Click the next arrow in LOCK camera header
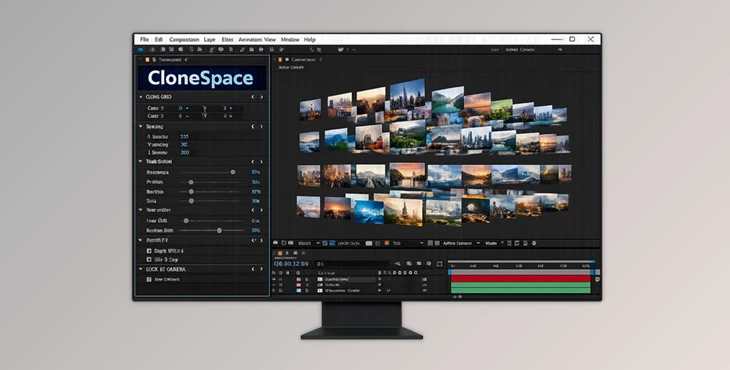The image size is (730, 370). 261,269
